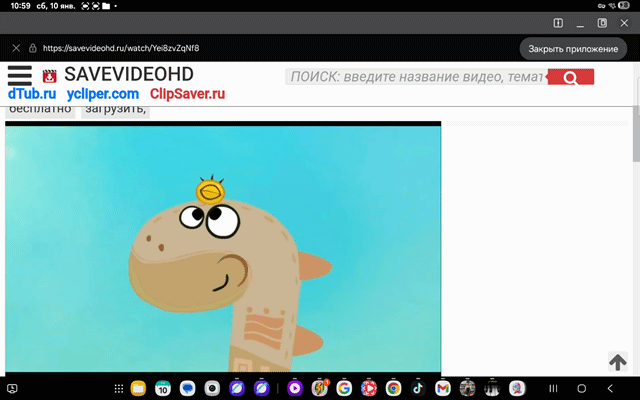Image resolution: width=640 pixels, height=400 pixels.
Task: Select the 'загрузить' tag
Action: [115, 109]
